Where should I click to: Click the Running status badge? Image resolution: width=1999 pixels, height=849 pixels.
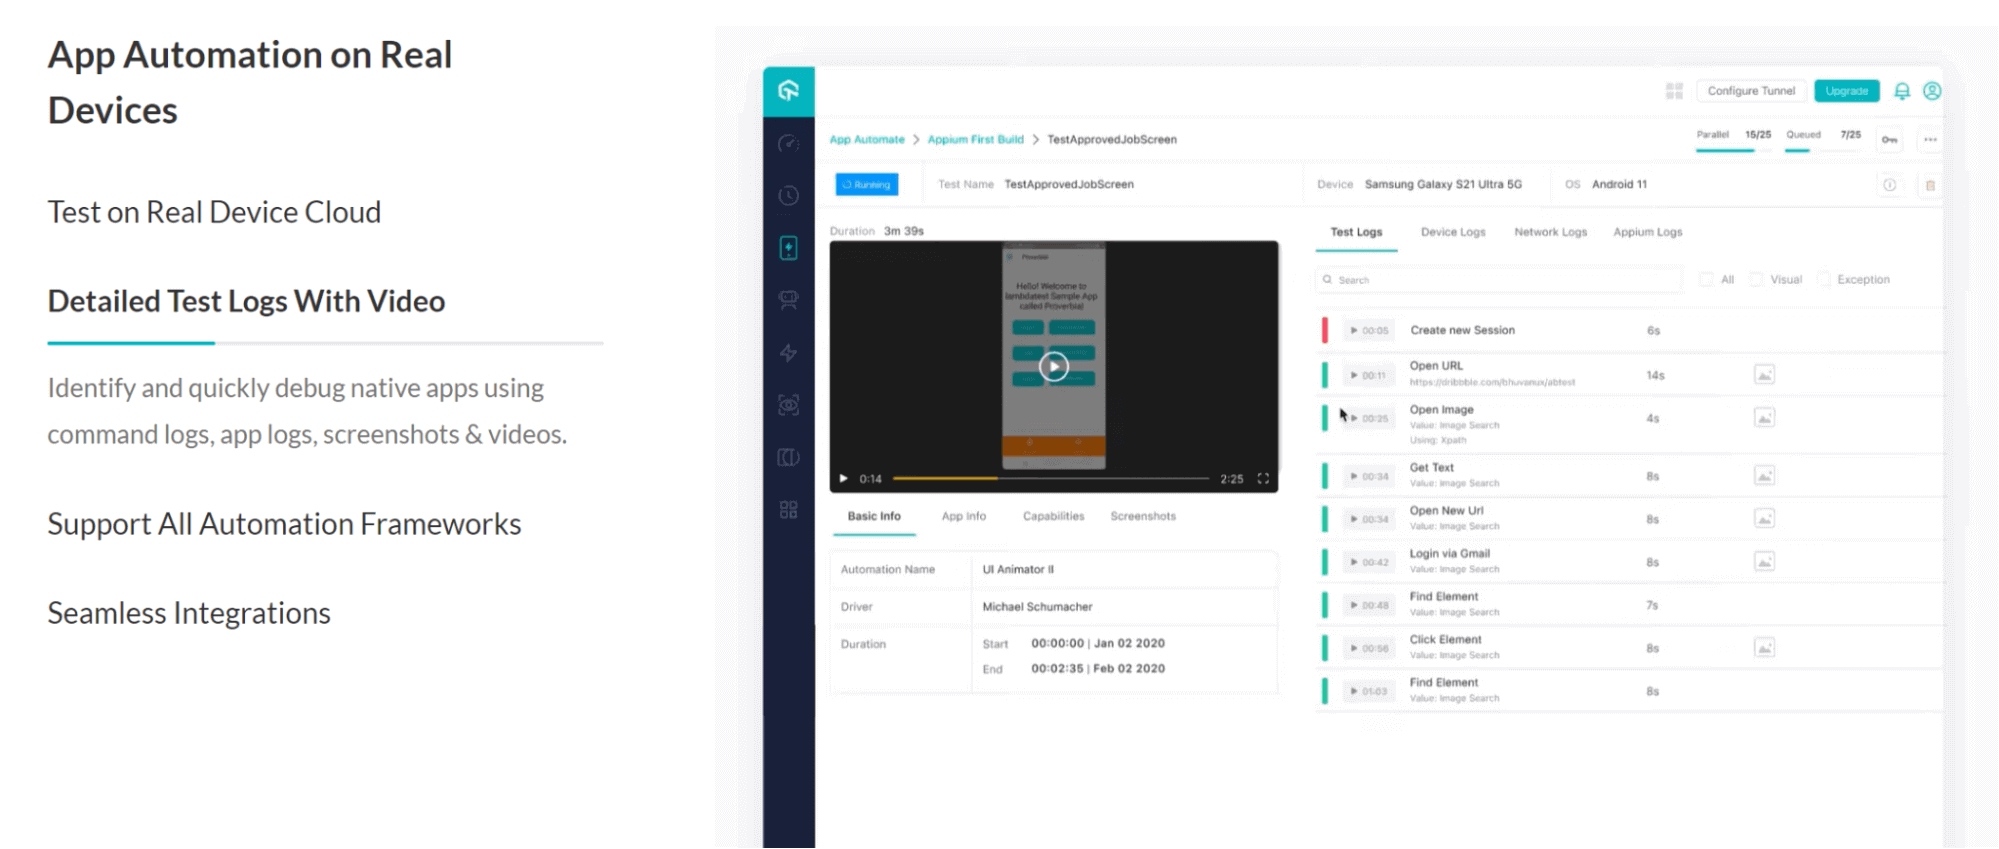867,185
